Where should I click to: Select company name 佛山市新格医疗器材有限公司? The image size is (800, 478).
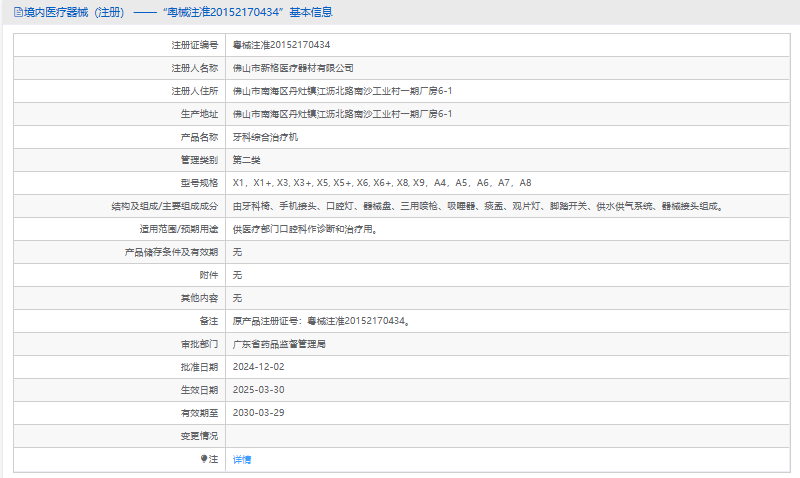(293, 68)
